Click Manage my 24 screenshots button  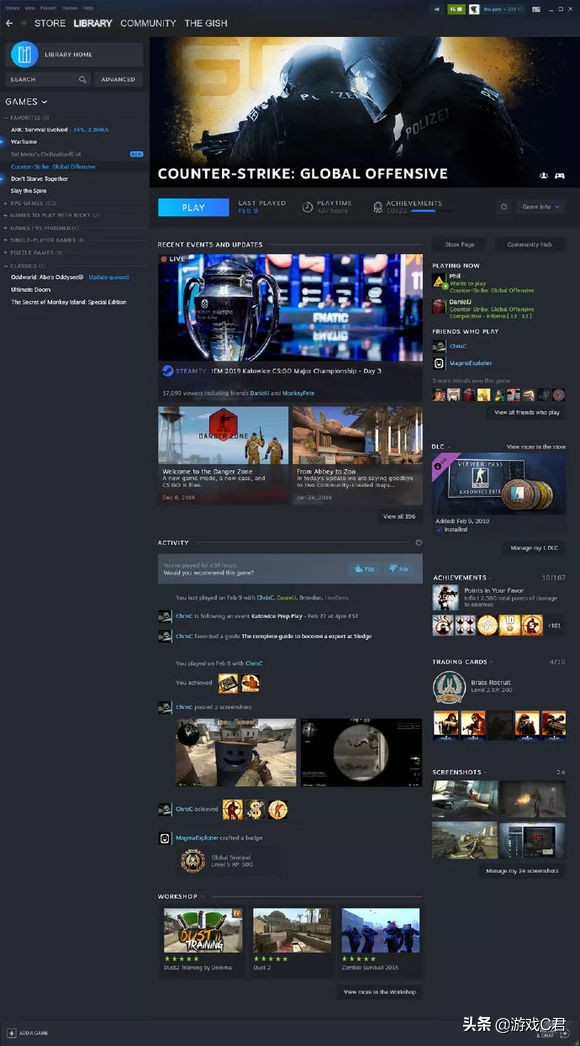pyautogui.click(x=522, y=871)
